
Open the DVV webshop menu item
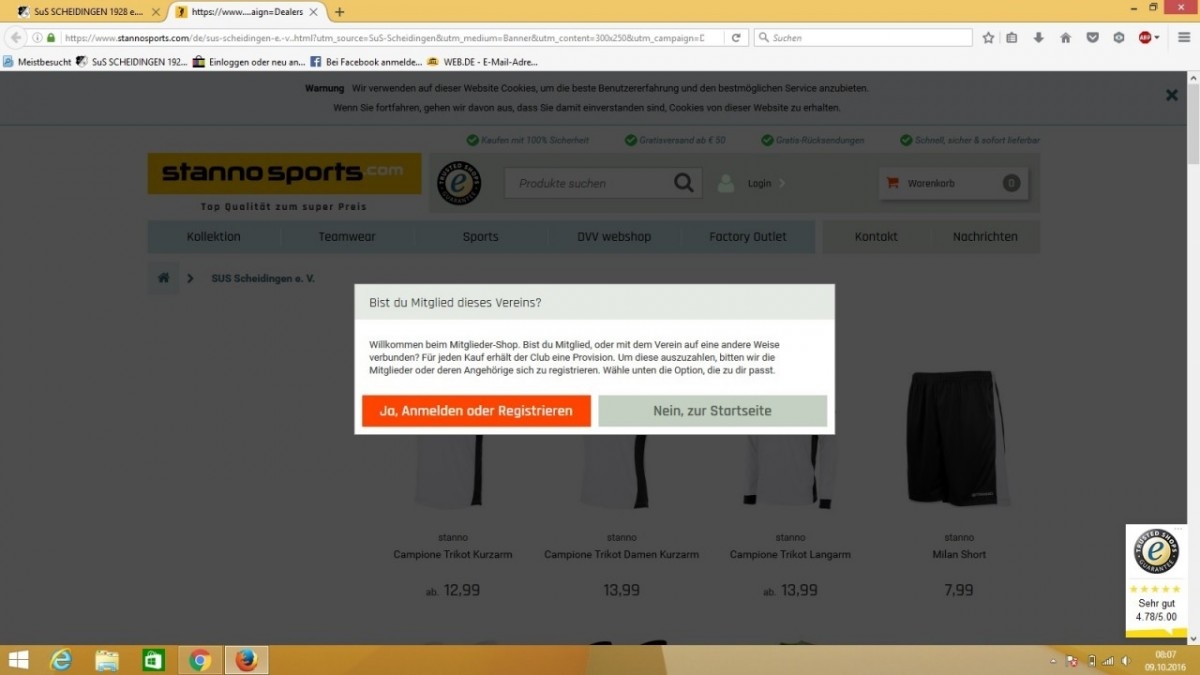(614, 237)
